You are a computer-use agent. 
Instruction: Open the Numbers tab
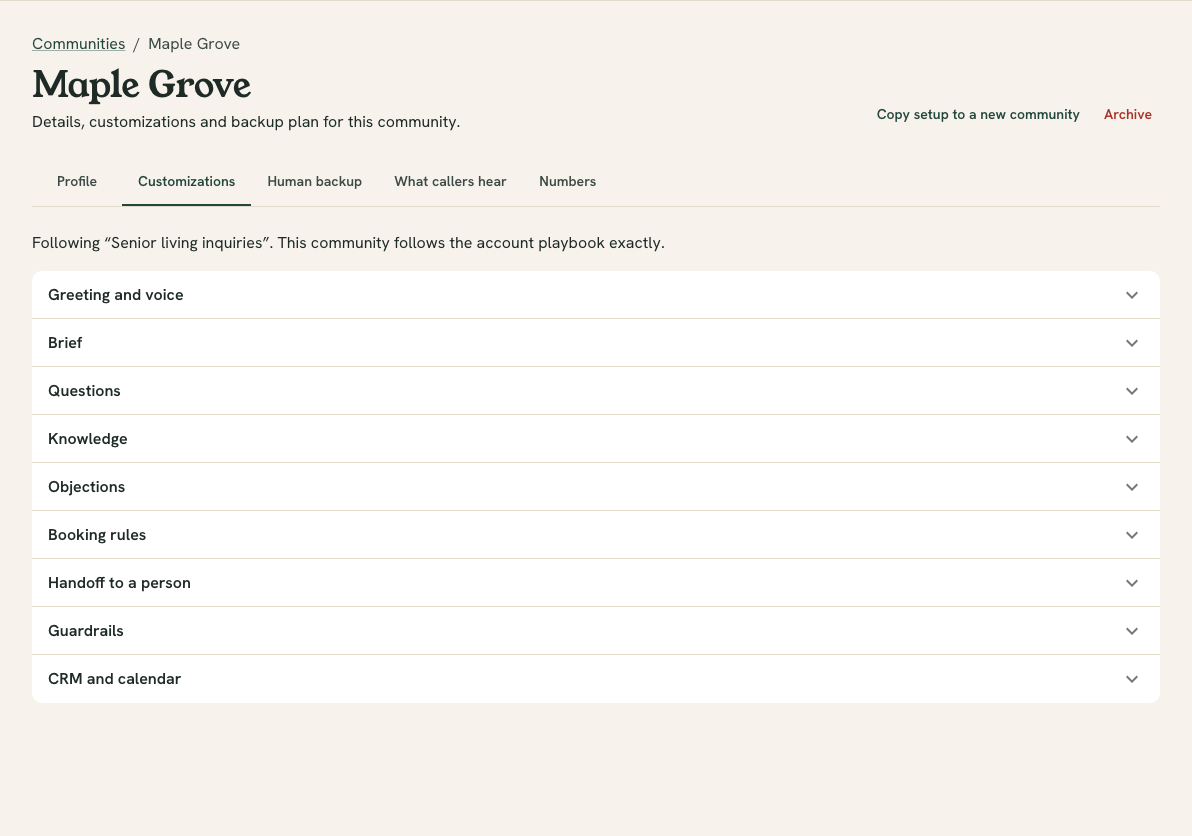point(567,182)
